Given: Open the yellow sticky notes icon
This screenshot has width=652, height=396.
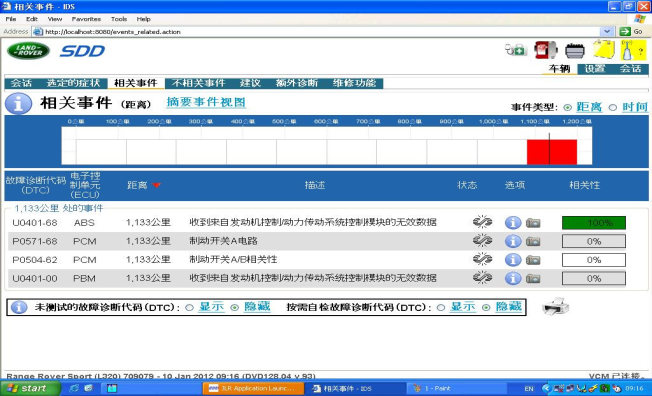Looking at the screenshot, I should (x=604, y=50).
